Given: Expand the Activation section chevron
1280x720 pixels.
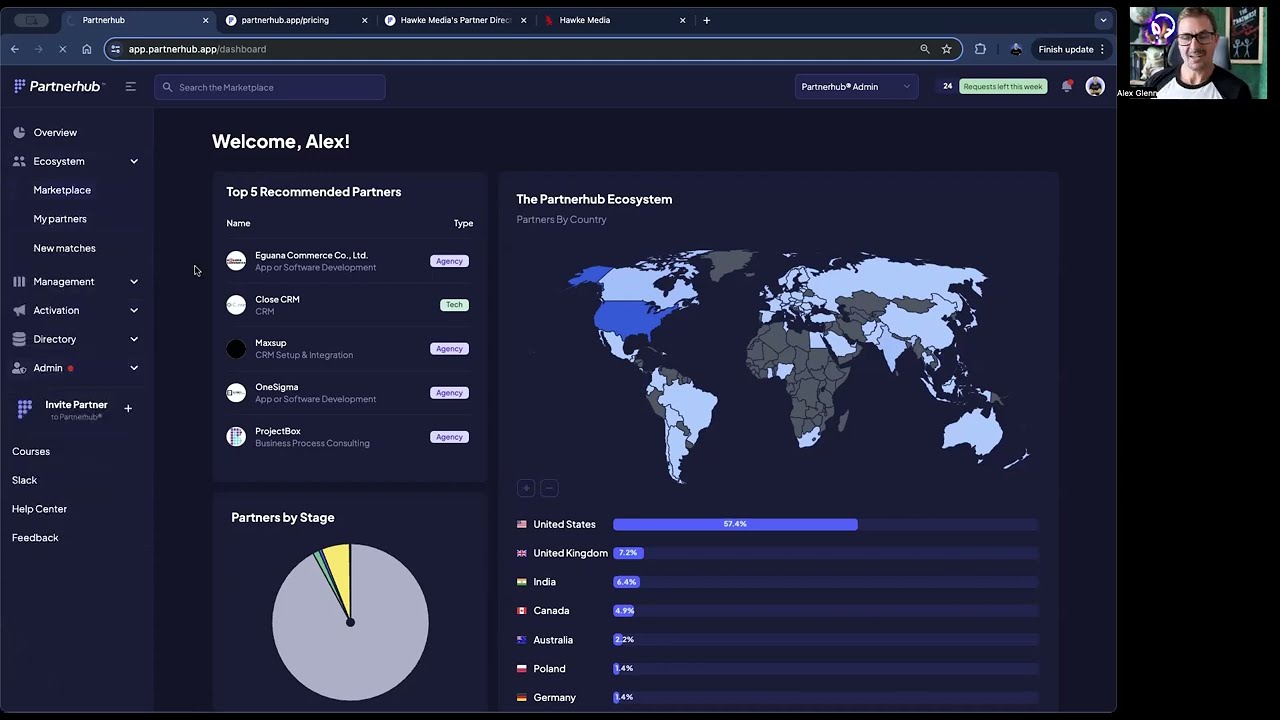Looking at the screenshot, I should point(134,310).
